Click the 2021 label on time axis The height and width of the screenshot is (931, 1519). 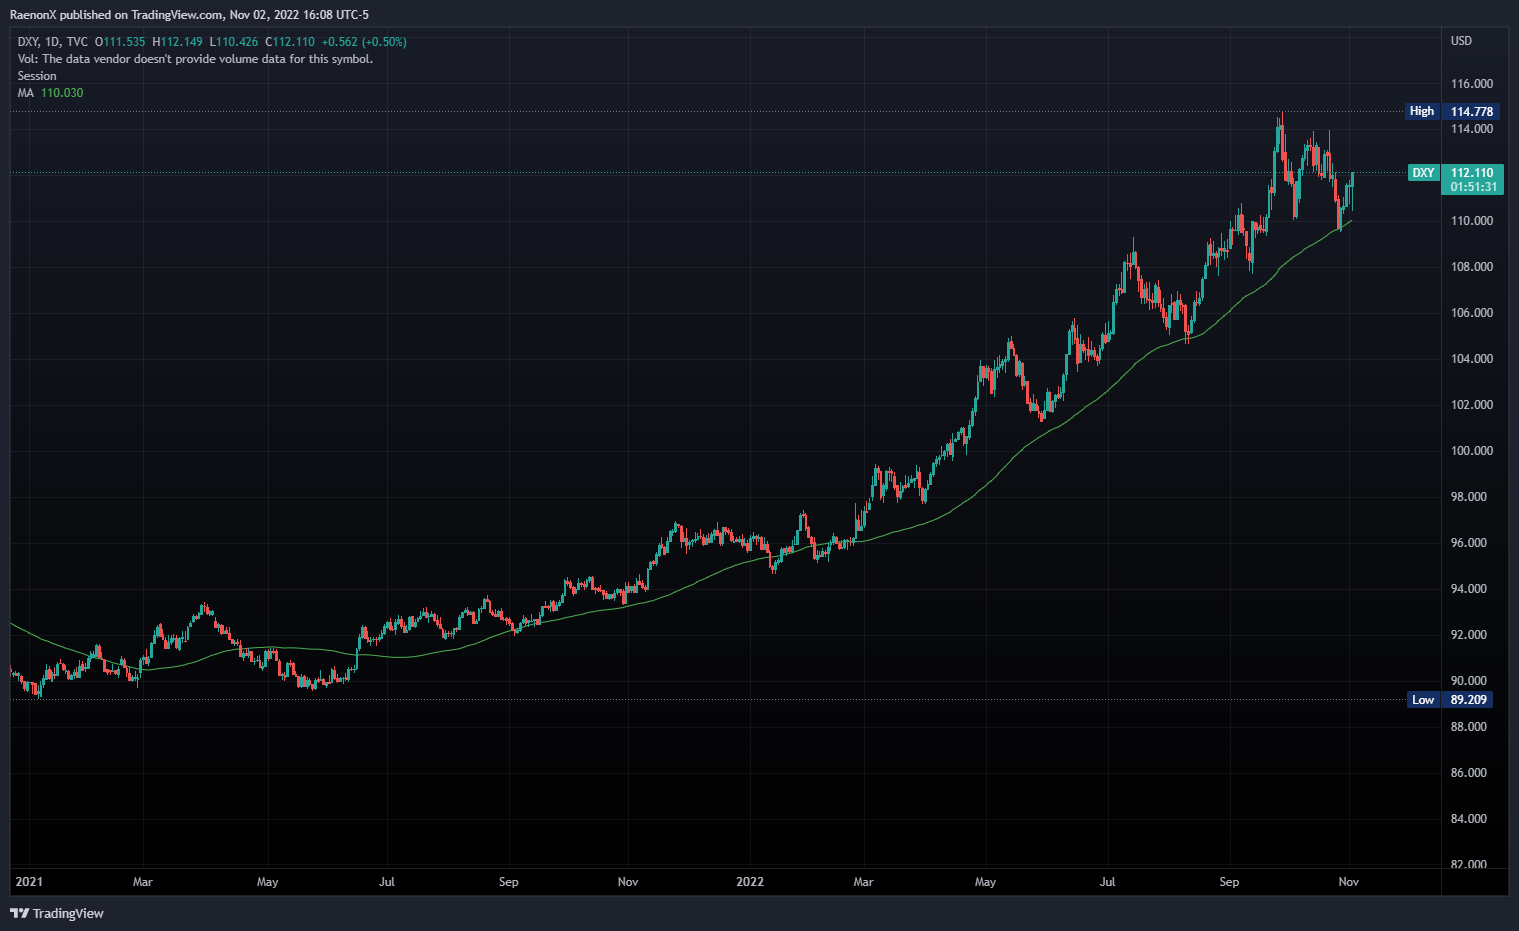click(x=29, y=882)
